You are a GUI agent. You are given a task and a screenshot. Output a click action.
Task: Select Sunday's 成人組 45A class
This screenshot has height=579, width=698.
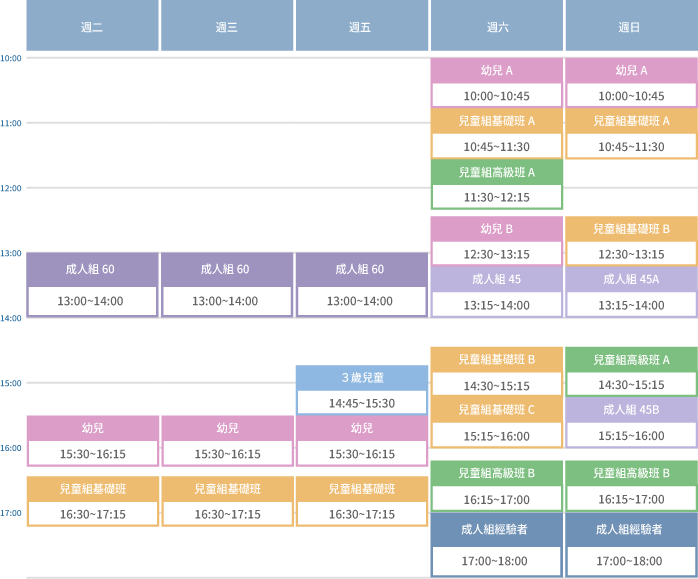pyautogui.click(x=631, y=292)
